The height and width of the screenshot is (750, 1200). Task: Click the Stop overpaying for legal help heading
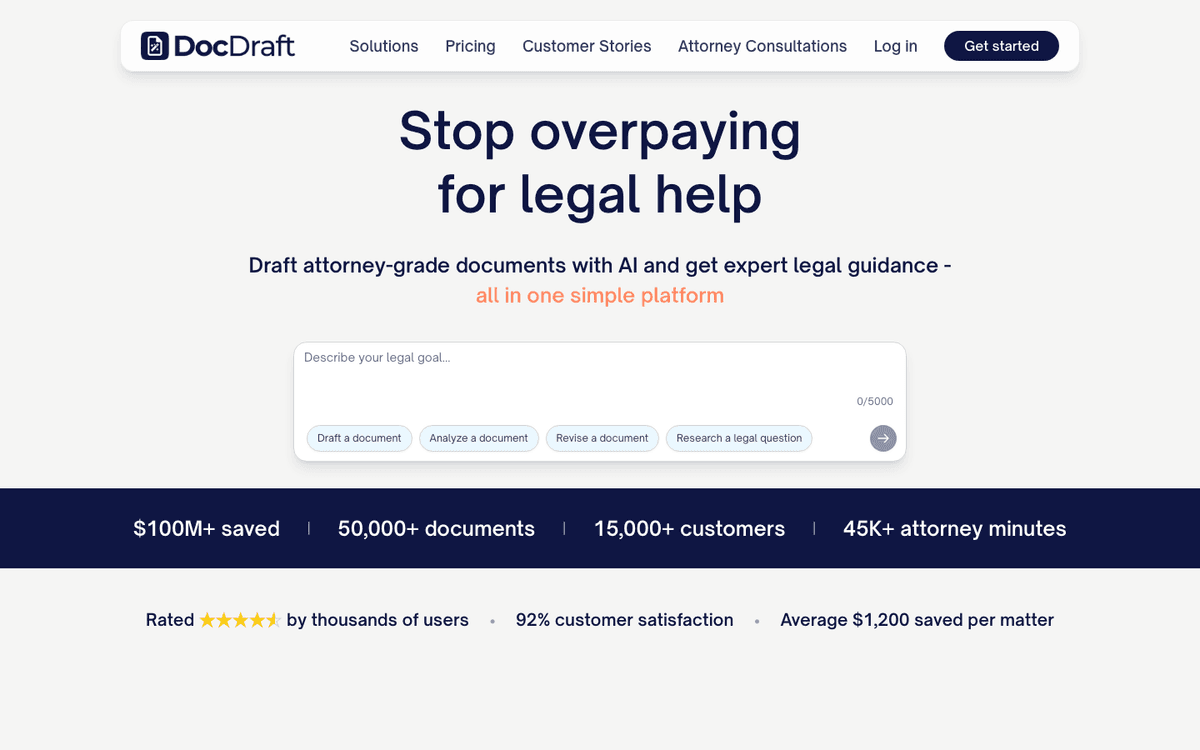pos(600,162)
